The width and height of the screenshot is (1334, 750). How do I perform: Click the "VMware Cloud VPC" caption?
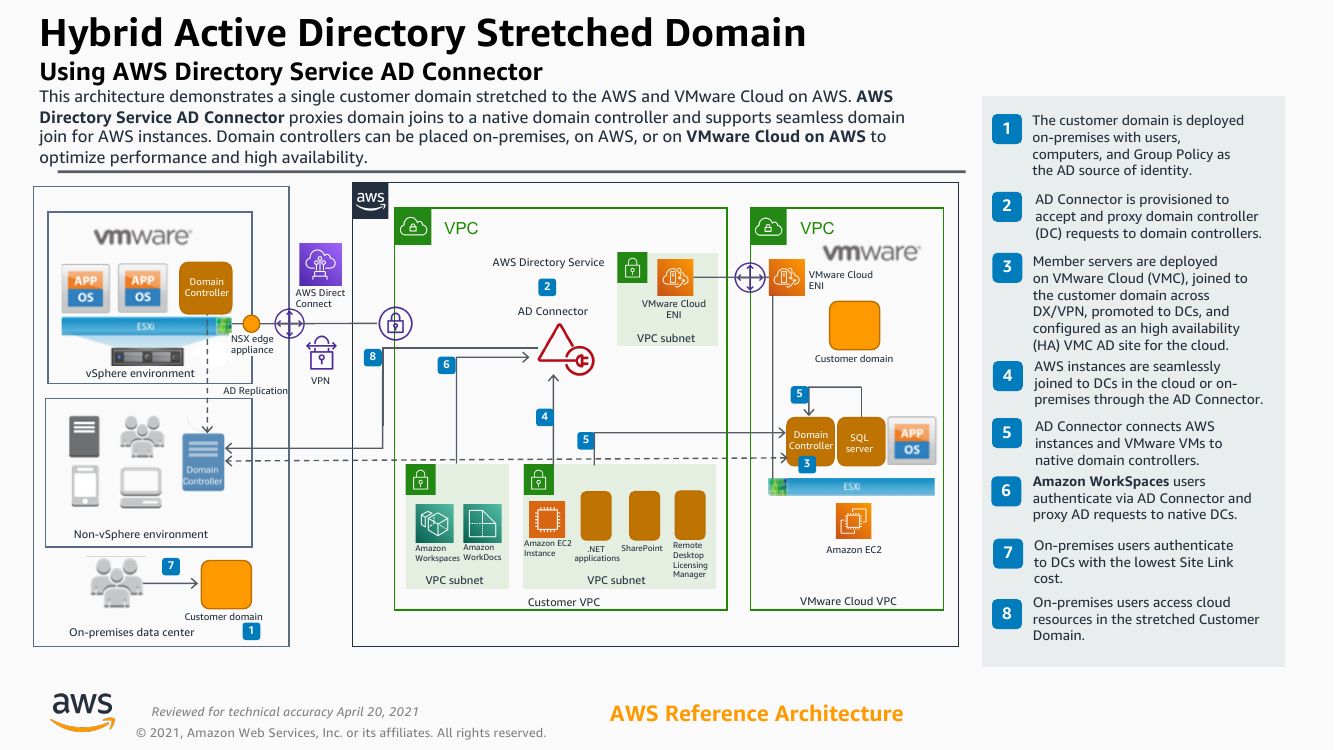click(x=848, y=601)
